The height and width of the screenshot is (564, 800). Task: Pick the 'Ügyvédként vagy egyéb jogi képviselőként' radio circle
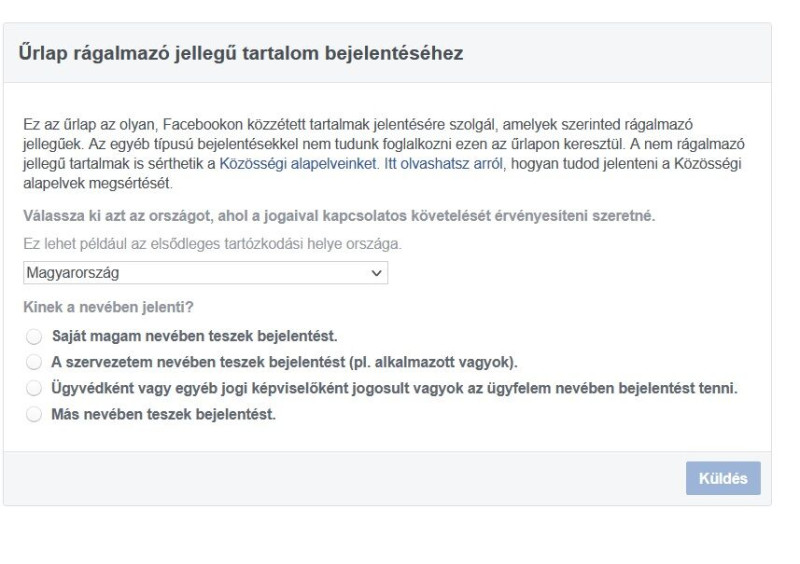click(x=34, y=388)
